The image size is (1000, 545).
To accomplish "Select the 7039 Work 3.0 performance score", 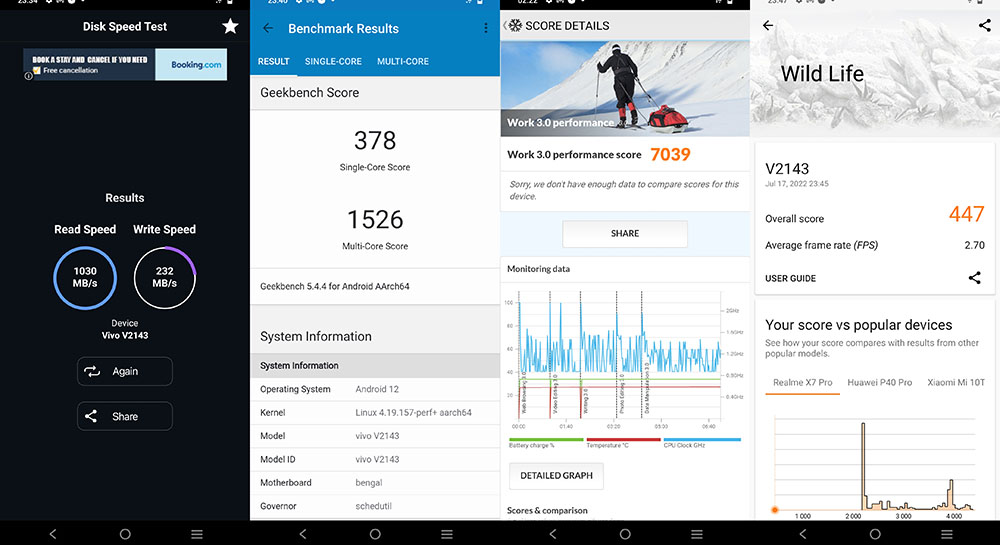I will (670, 154).
